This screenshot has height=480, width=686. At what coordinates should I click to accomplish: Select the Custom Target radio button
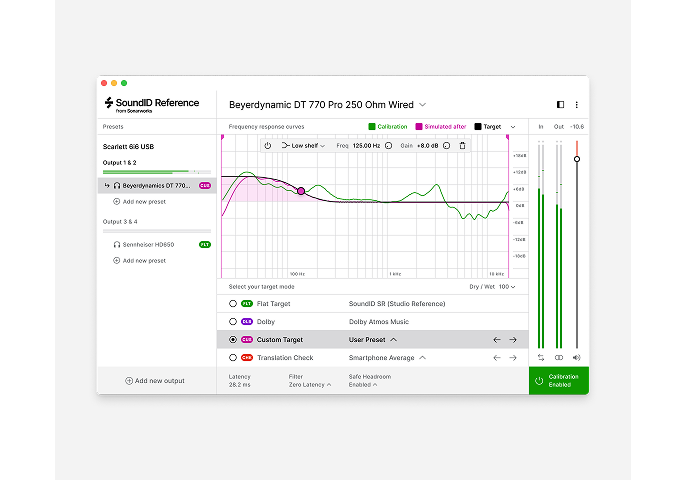[x=233, y=340]
